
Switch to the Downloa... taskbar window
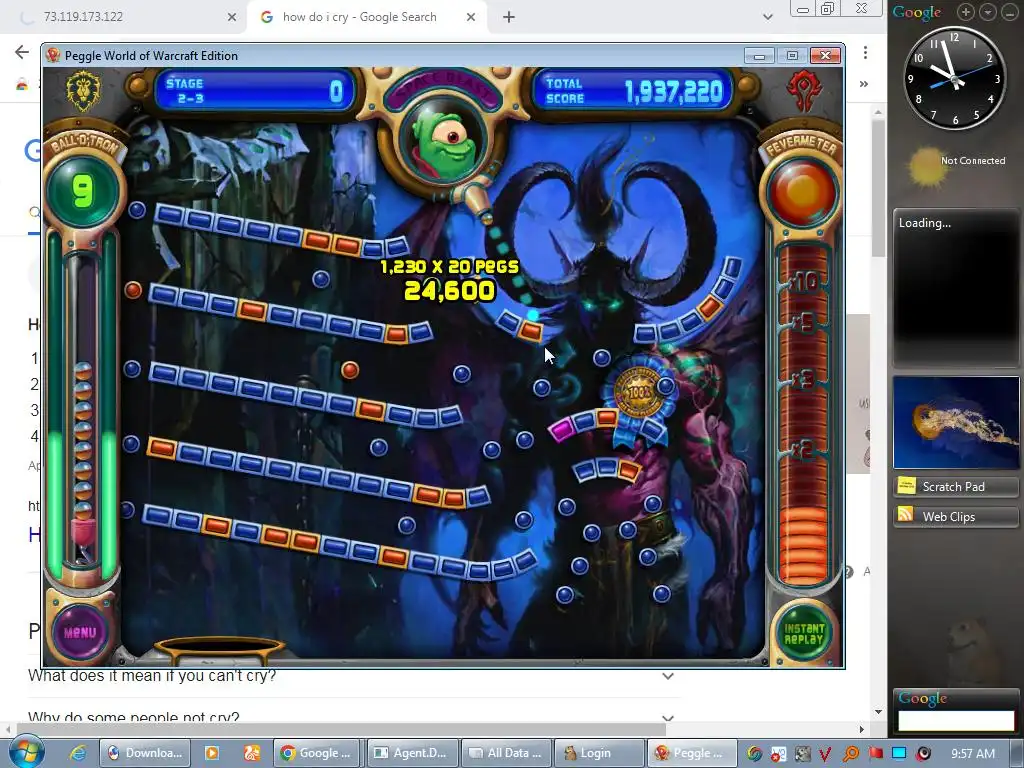(144, 753)
